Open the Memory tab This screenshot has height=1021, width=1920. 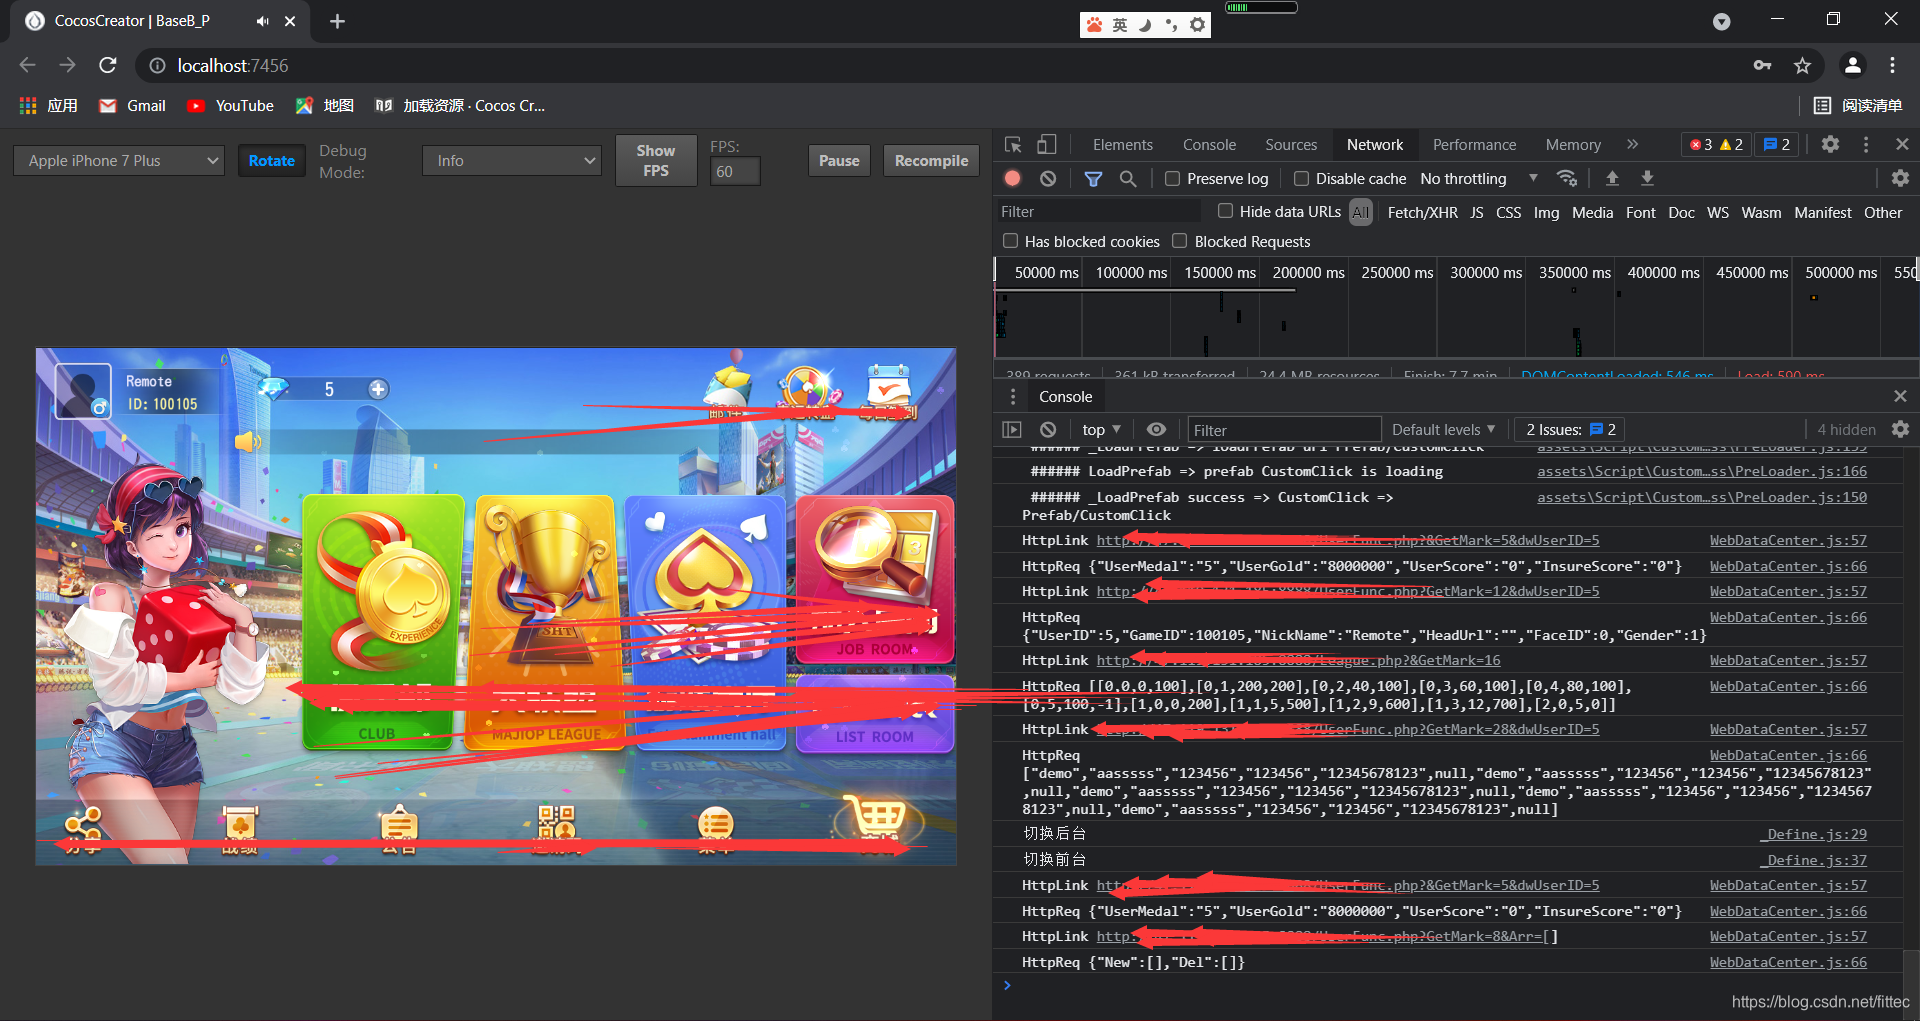click(1573, 144)
